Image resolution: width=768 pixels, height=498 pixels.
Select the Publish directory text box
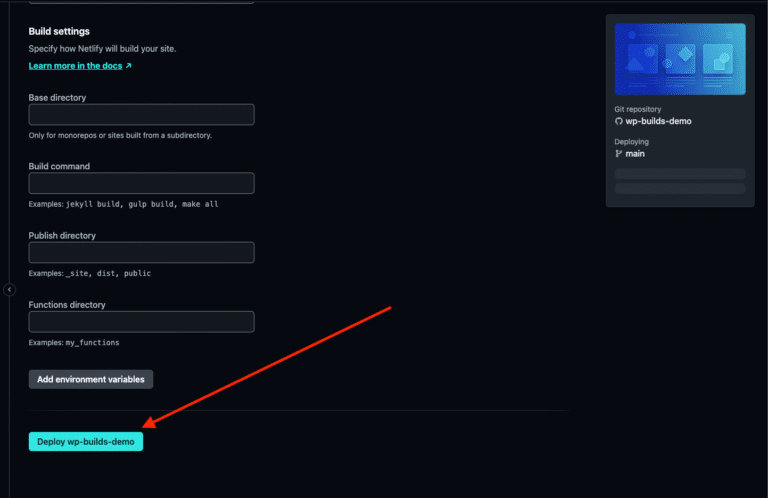pyautogui.click(x=142, y=253)
